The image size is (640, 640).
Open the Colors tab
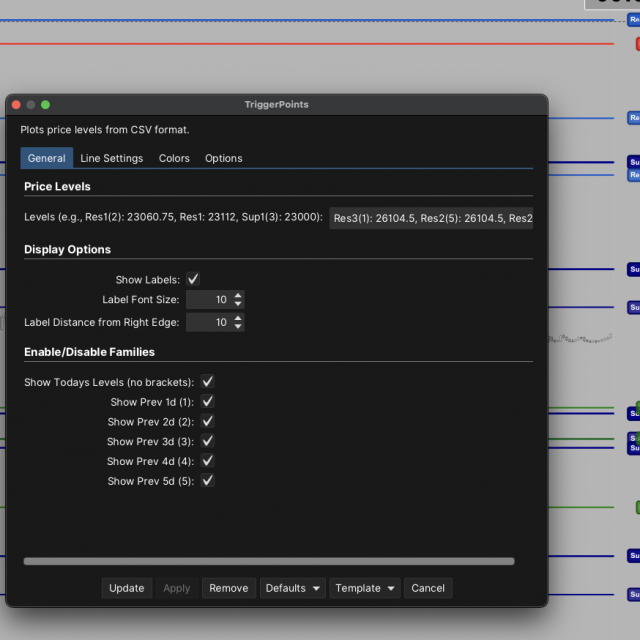[x=174, y=158]
